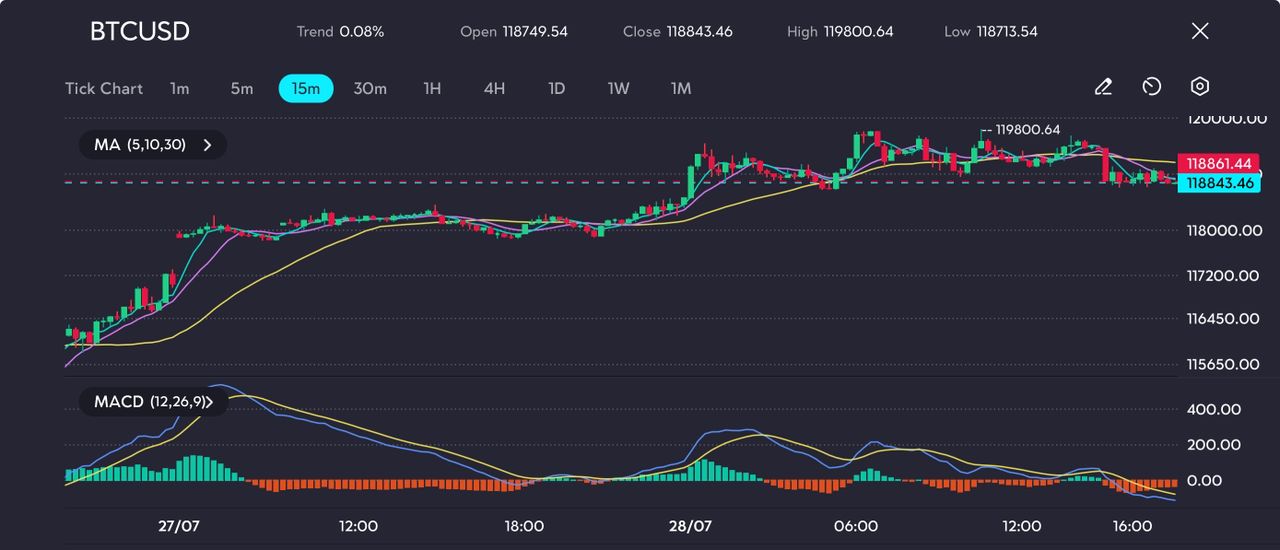Choose the 1H timeframe

[x=432, y=89]
